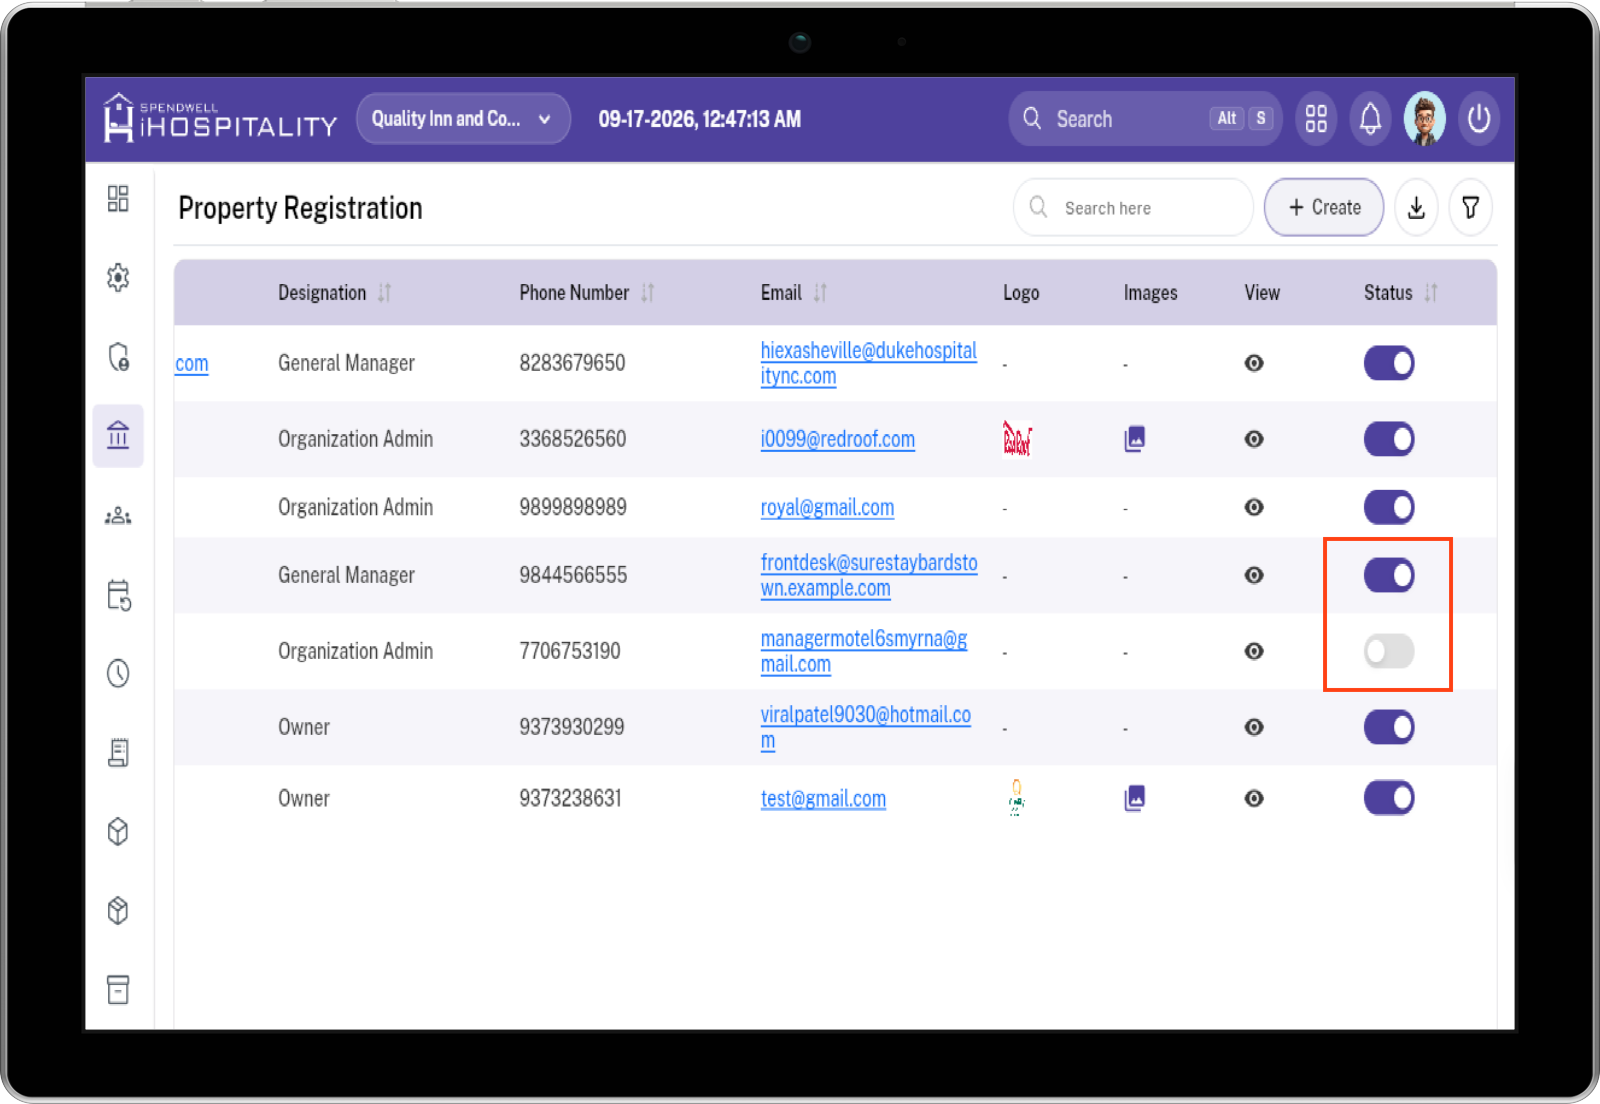
Task: Open the package cube sidebar icon below receipt
Action: tap(118, 831)
